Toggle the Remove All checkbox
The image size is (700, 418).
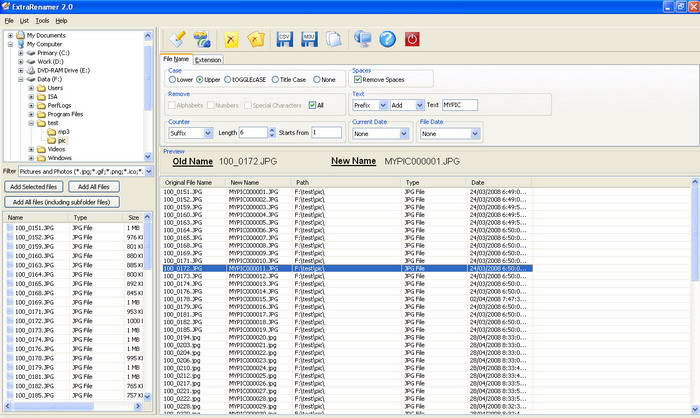tap(312, 105)
